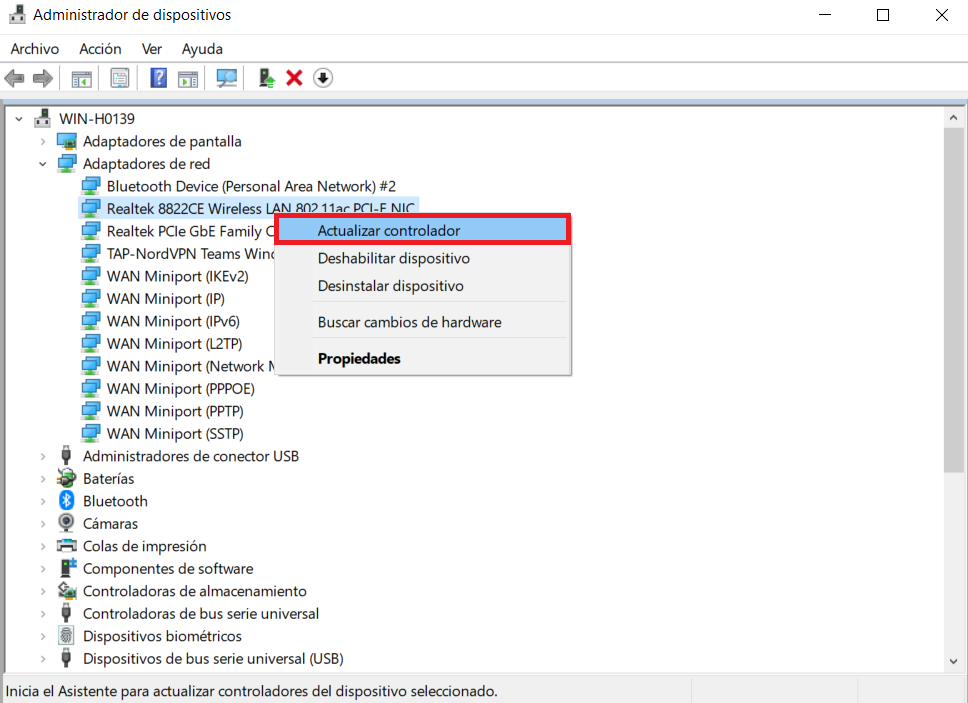
Task: Select TAP-NordVPN Teams adapter
Action: coord(190,254)
